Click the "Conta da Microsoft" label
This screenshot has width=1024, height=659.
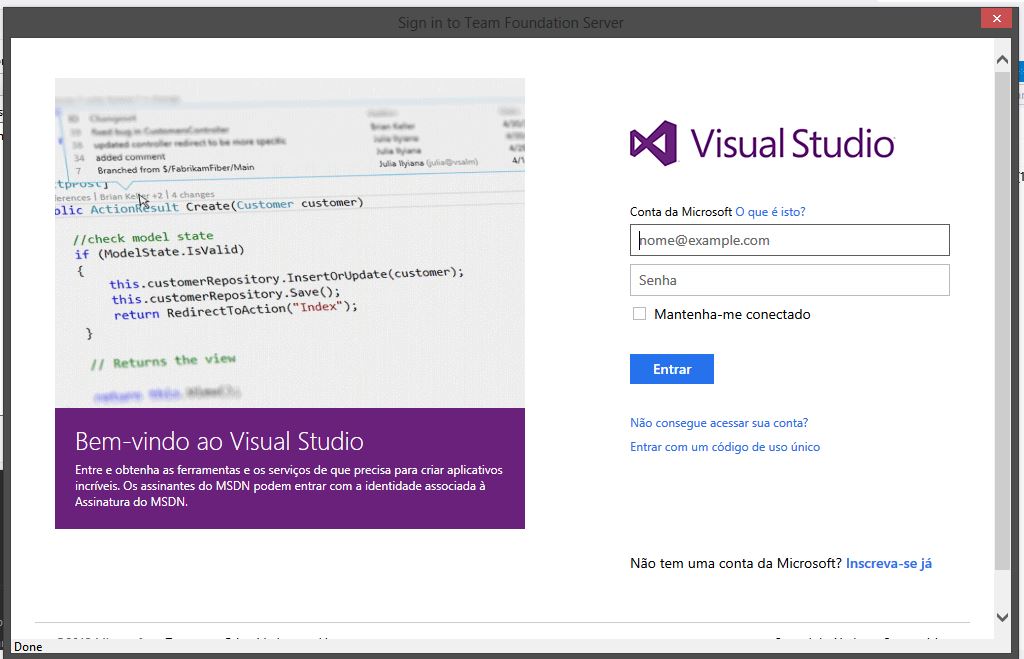[680, 212]
